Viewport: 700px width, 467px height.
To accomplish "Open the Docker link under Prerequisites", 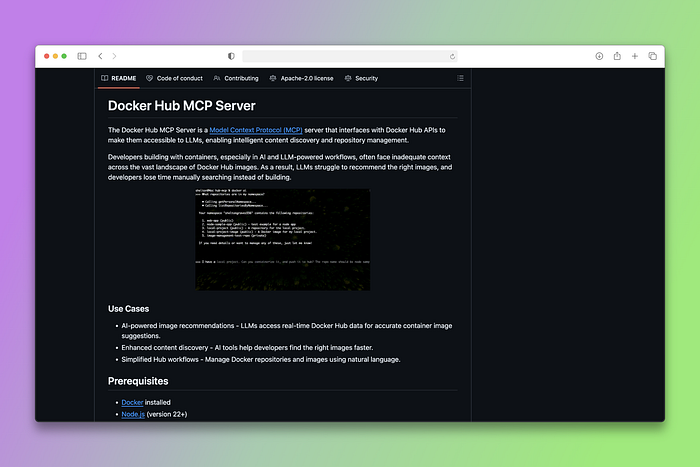I will pyautogui.click(x=132, y=402).
